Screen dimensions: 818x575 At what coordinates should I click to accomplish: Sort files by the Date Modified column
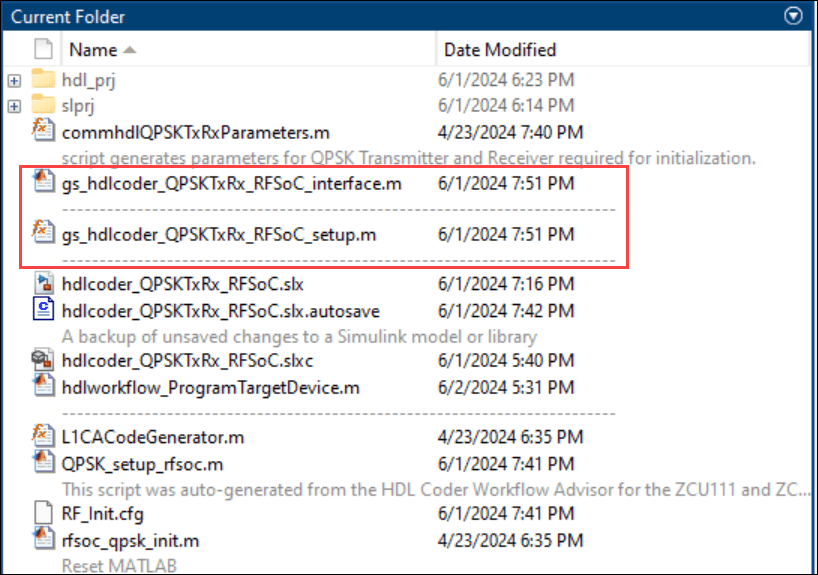tap(500, 49)
